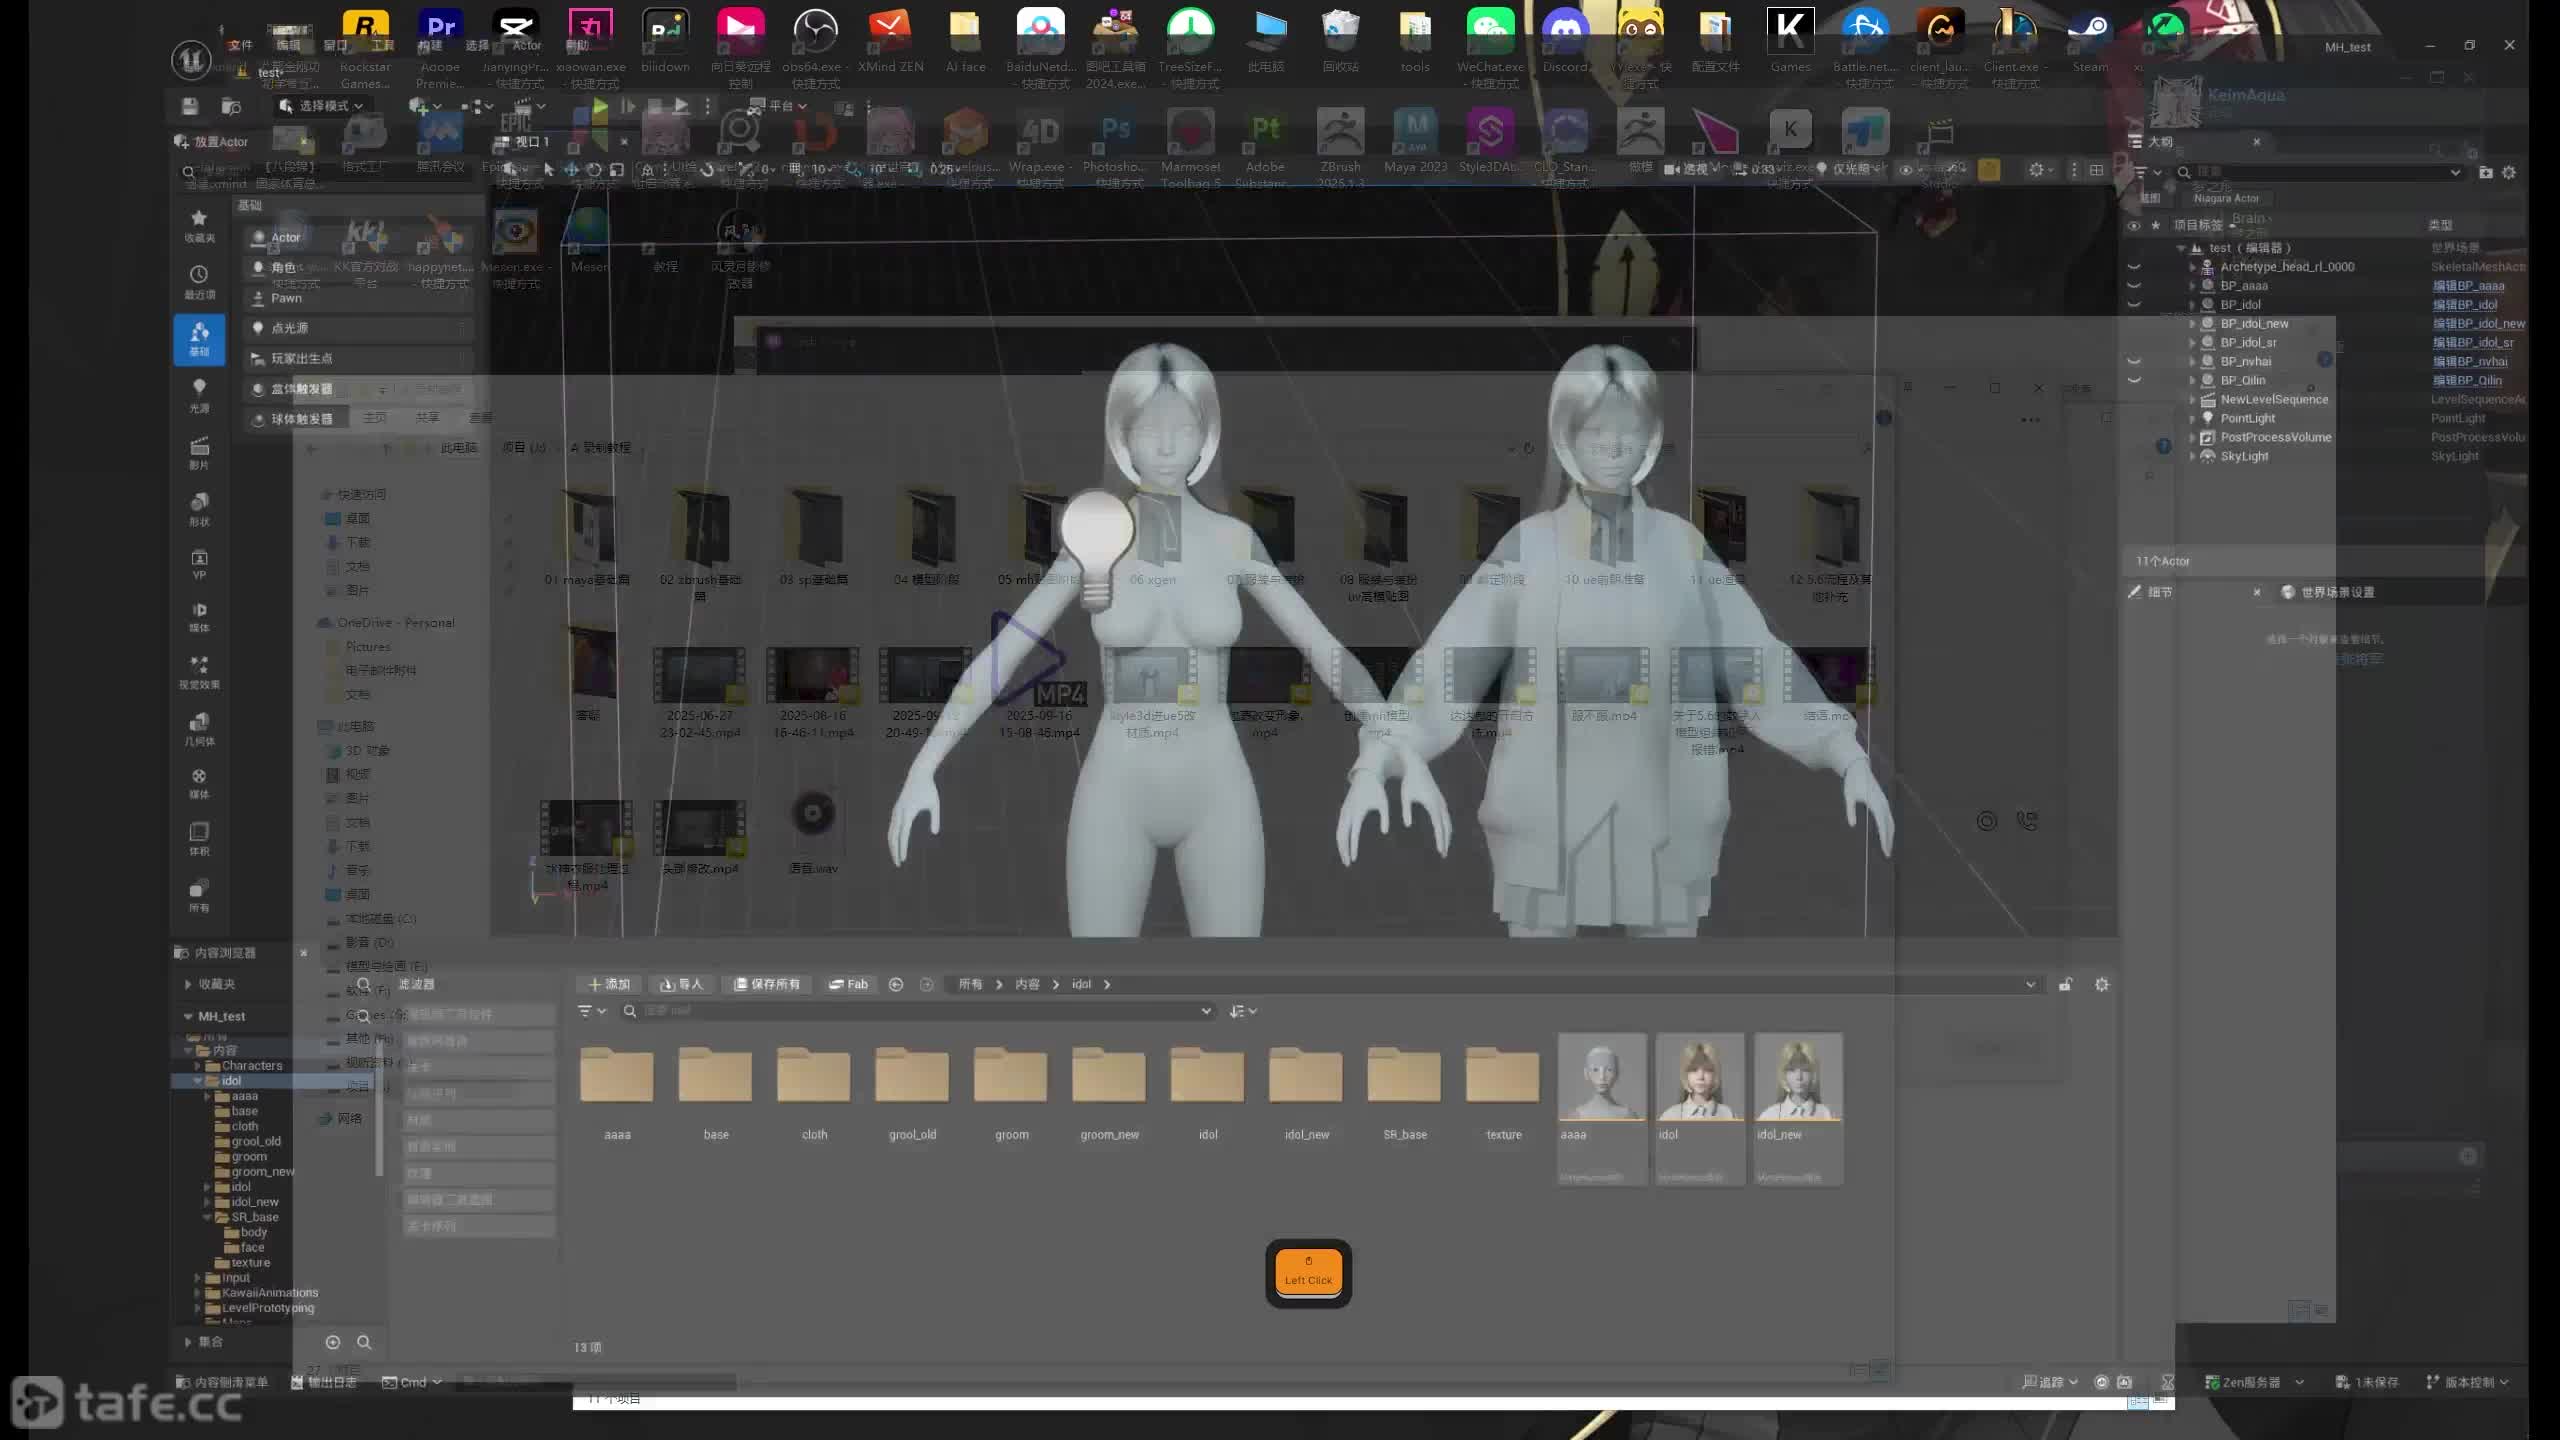
Task: Open the 光源 (Lights) category in Place Actors
Action: 199,394
